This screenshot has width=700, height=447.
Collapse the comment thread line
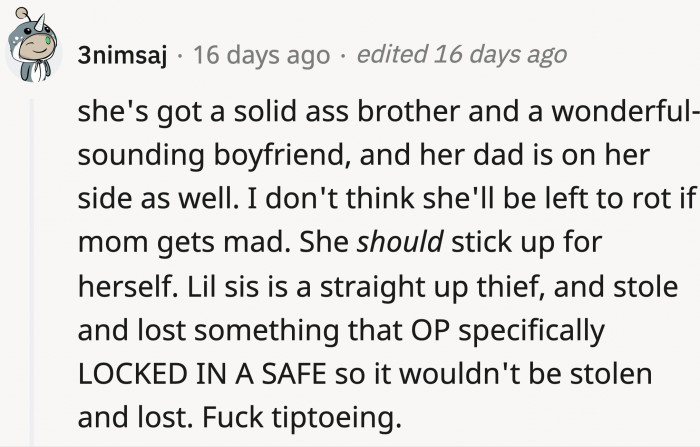[x=32, y=272]
